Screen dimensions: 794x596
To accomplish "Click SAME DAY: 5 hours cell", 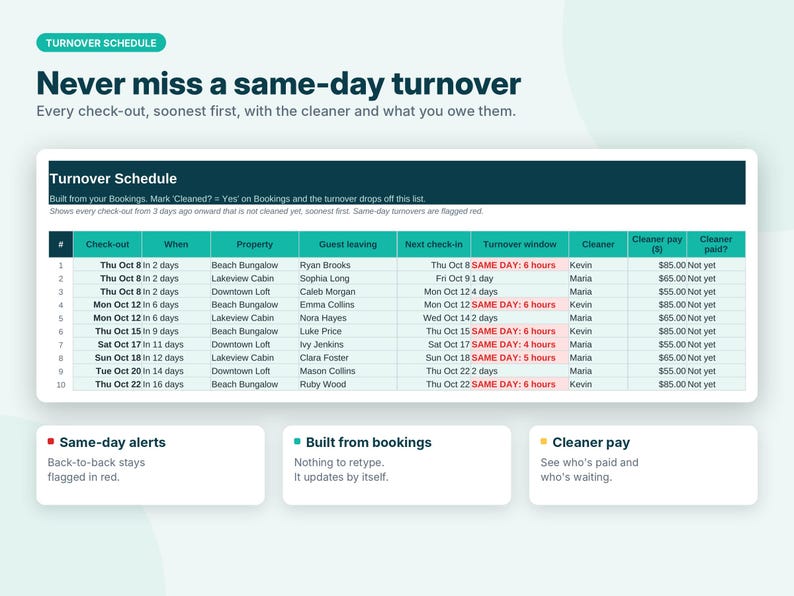I will coord(520,357).
